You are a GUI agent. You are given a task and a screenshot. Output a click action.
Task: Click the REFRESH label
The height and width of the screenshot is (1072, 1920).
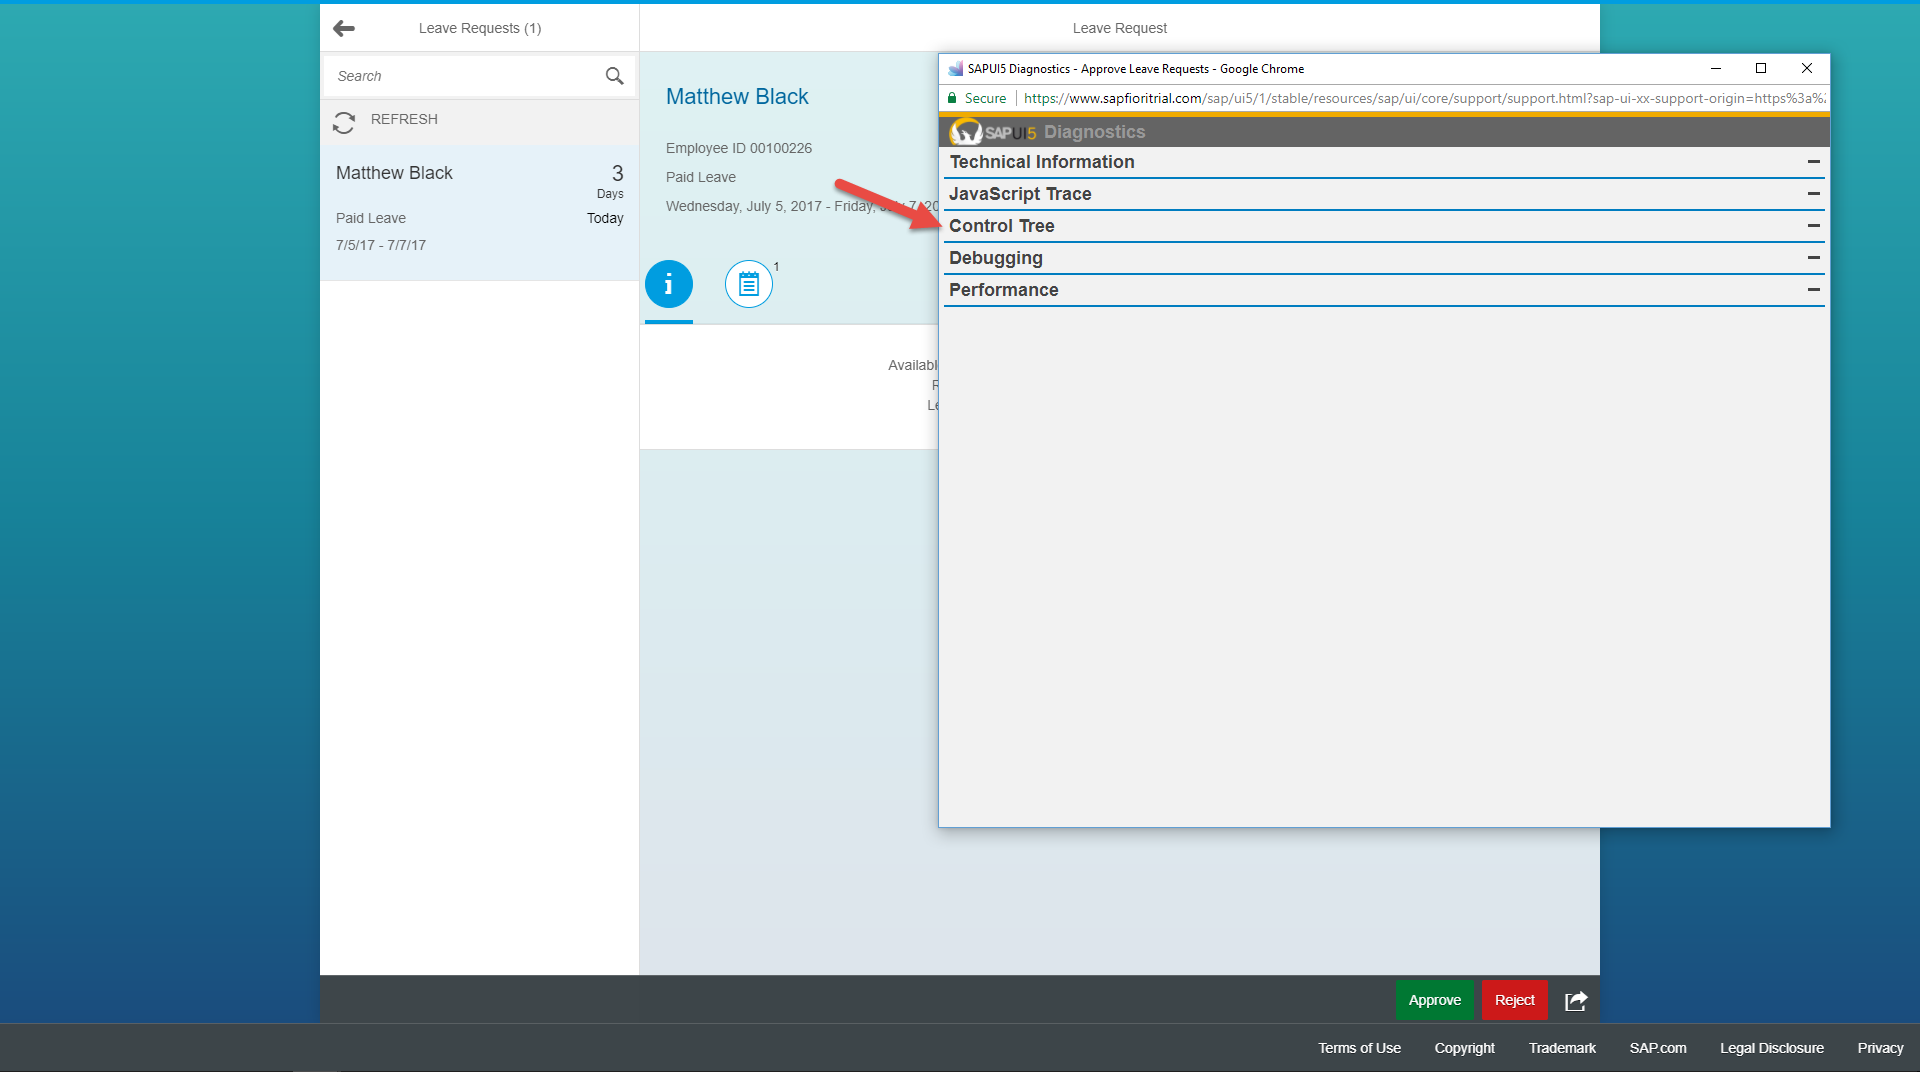tap(404, 119)
